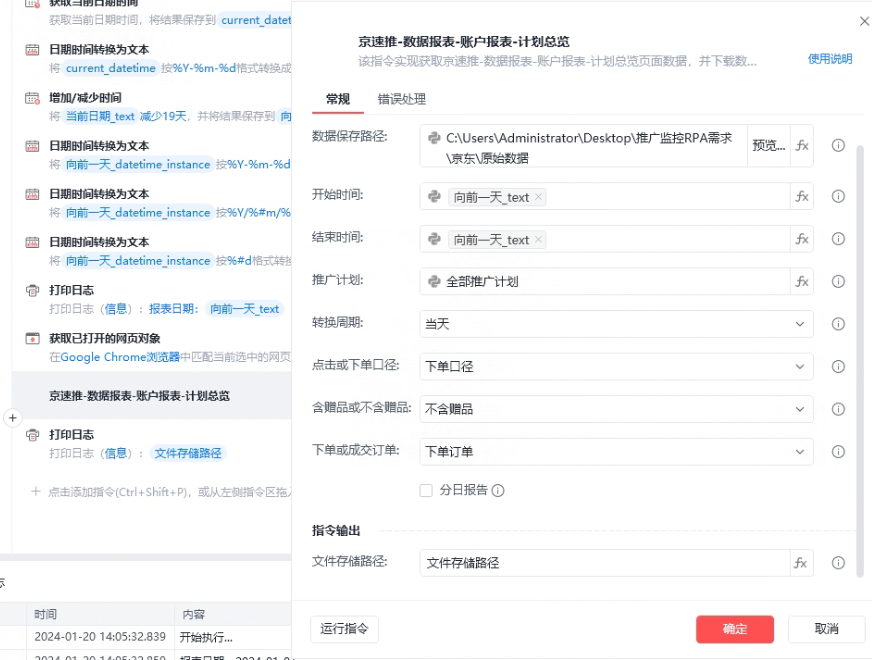Switch to the 常规 tab
872x660 pixels.
(338, 99)
